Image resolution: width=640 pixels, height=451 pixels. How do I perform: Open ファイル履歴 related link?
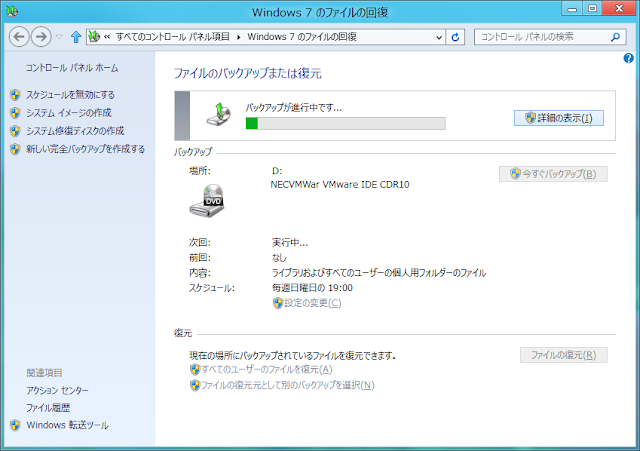pos(48,408)
